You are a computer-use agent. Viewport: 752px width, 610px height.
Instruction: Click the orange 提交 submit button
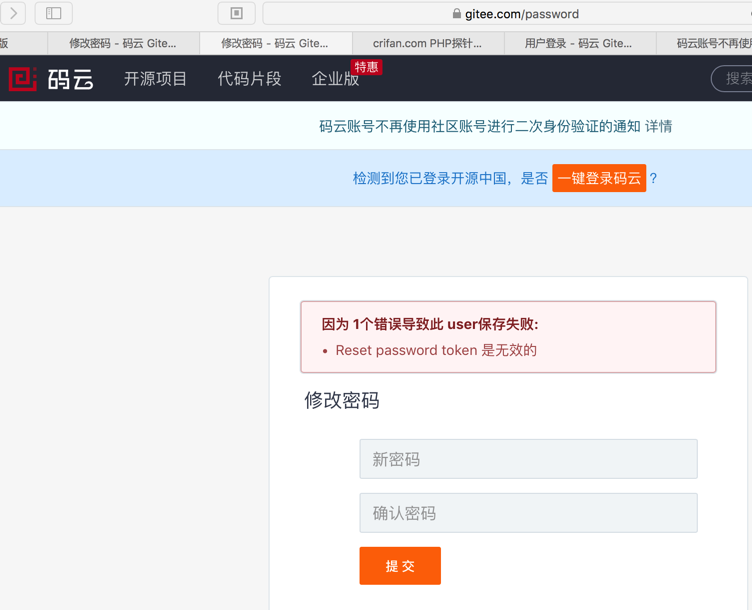click(400, 566)
